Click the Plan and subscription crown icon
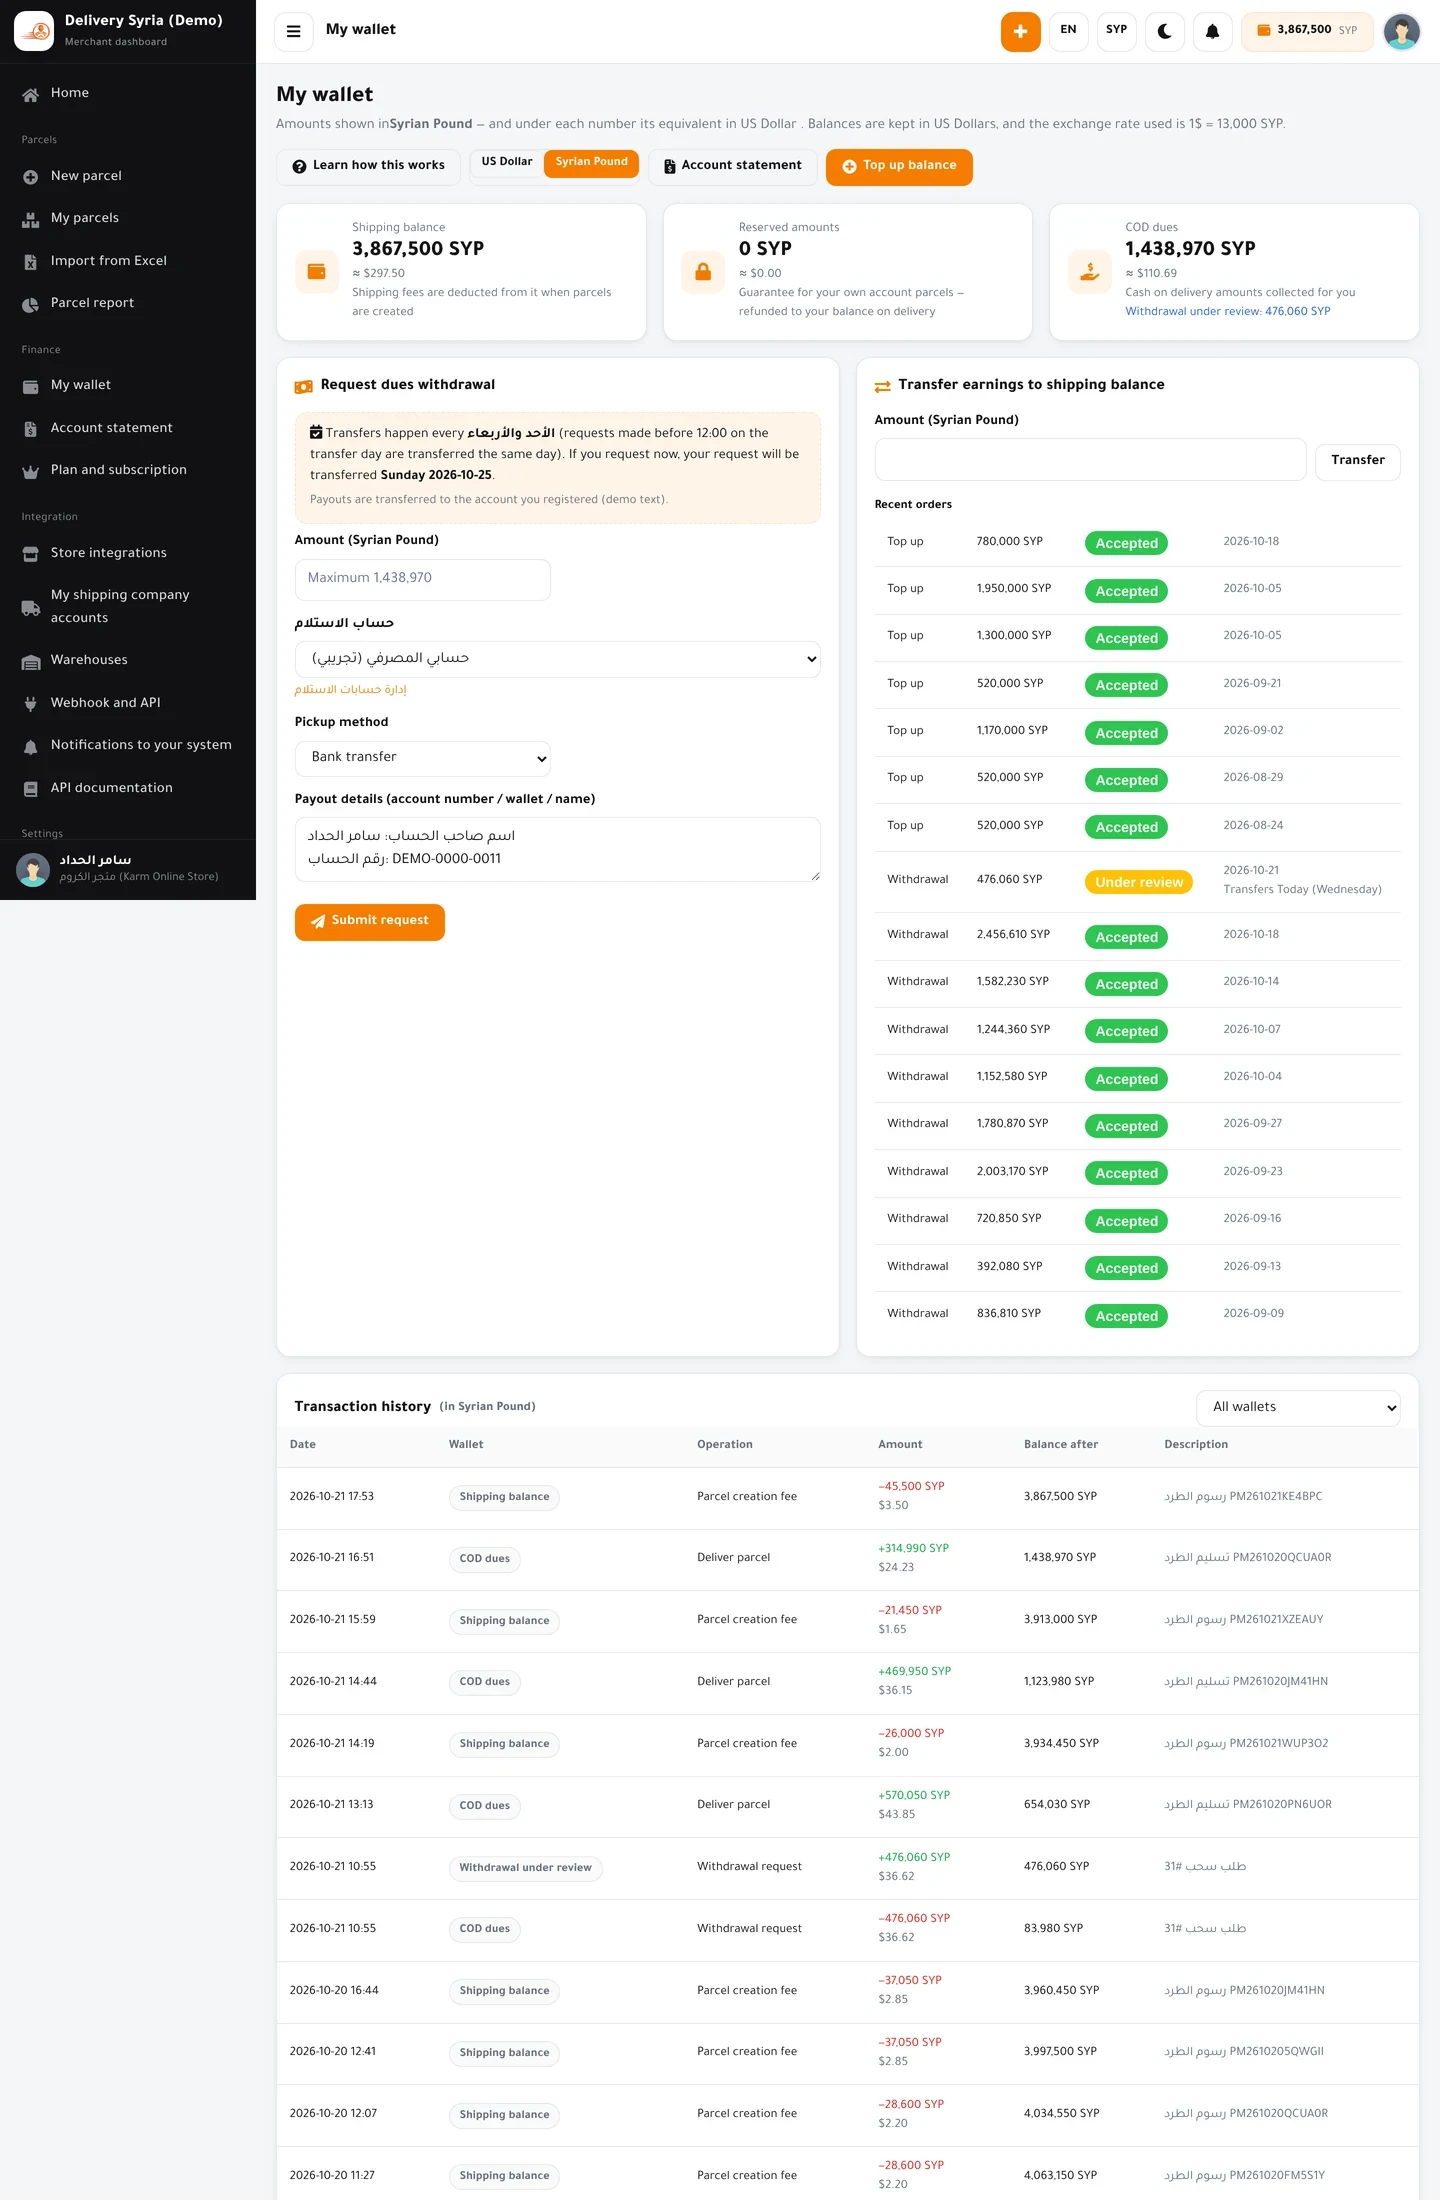Screen dimensions: 1440x2200 [x=31, y=471]
